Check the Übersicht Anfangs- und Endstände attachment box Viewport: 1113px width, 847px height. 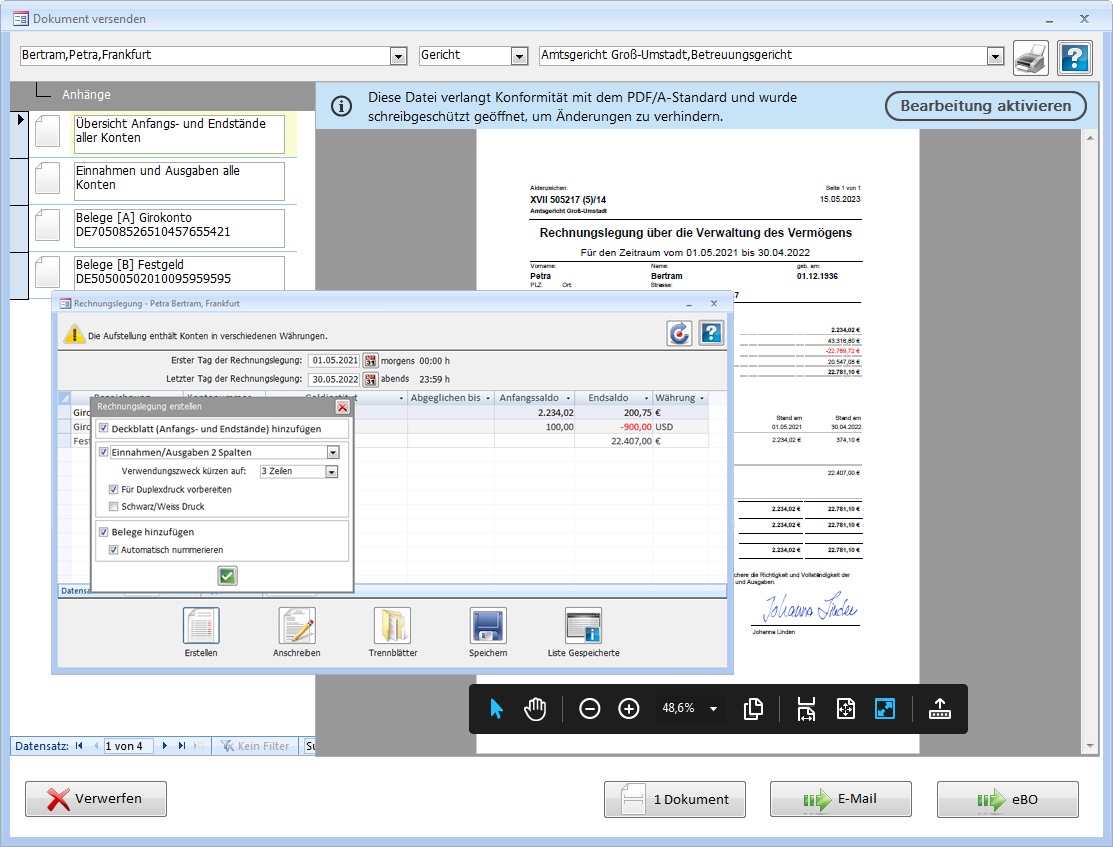tap(48, 131)
